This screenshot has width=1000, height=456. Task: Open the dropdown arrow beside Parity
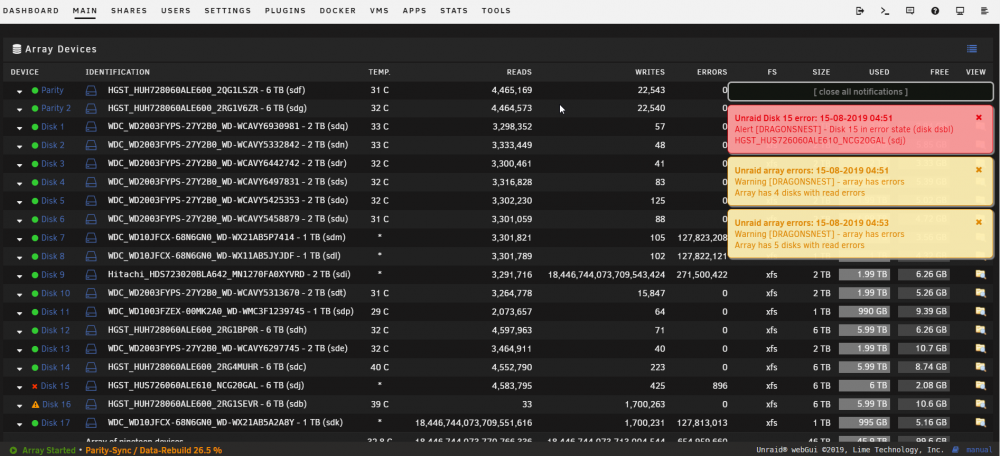coord(19,91)
